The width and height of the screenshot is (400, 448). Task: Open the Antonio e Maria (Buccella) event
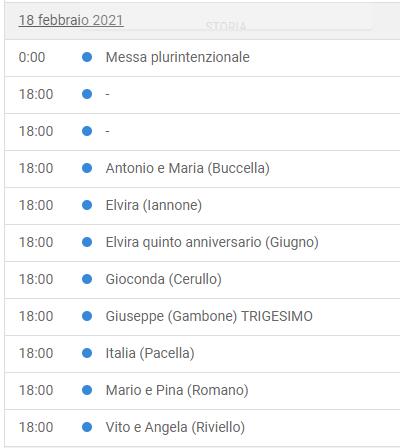(188, 168)
